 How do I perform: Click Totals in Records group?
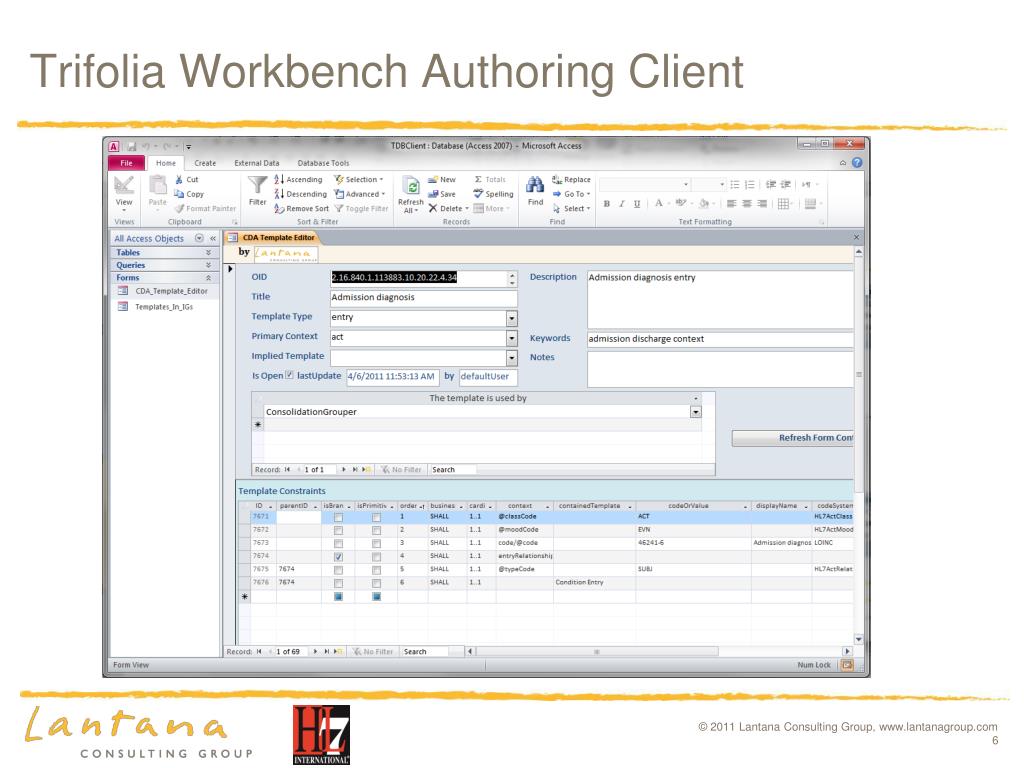[x=490, y=180]
